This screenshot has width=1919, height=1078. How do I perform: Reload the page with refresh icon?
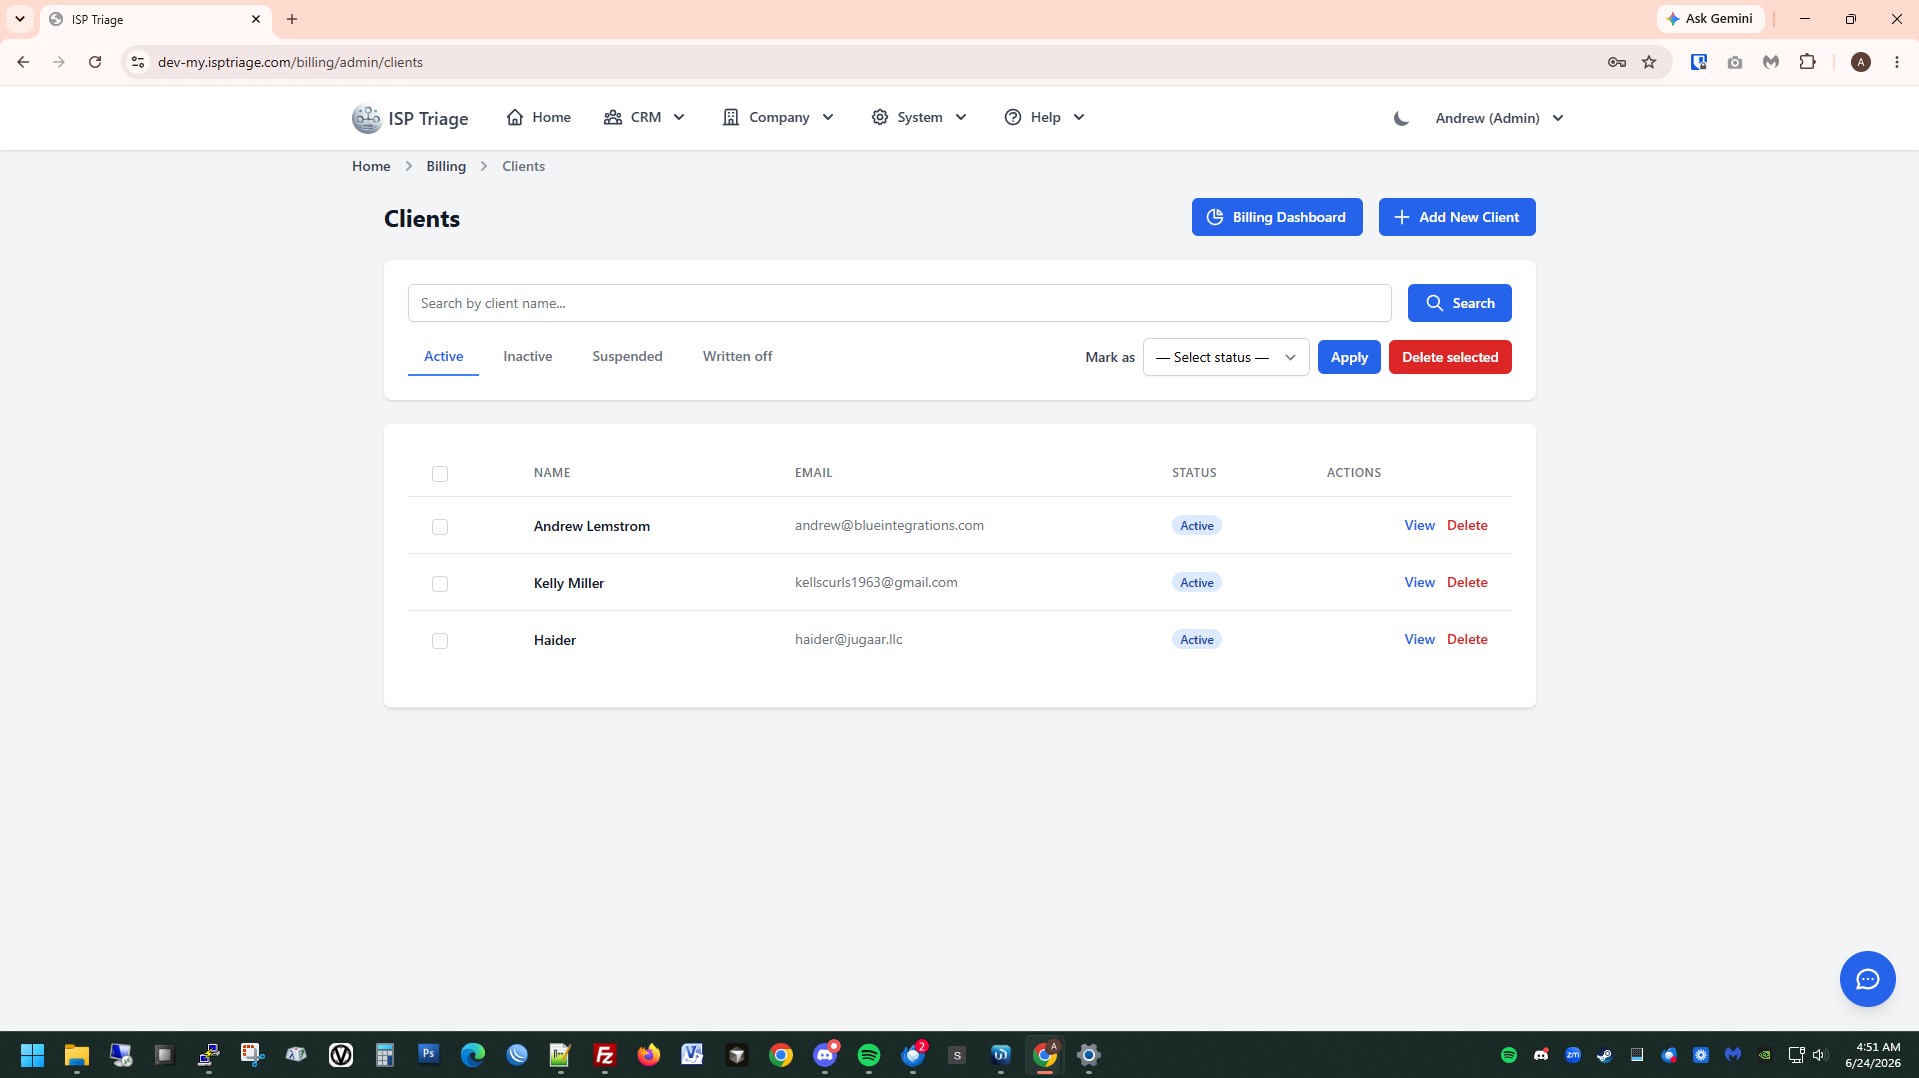coord(95,62)
